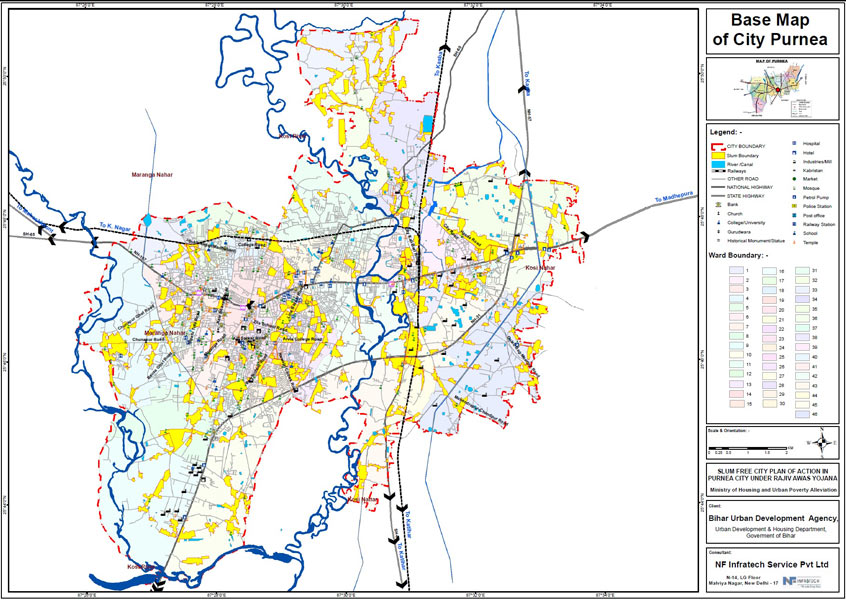Click the Post office icon in the legend
The width and height of the screenshot is (846, 600).
(x=794, y=215)
